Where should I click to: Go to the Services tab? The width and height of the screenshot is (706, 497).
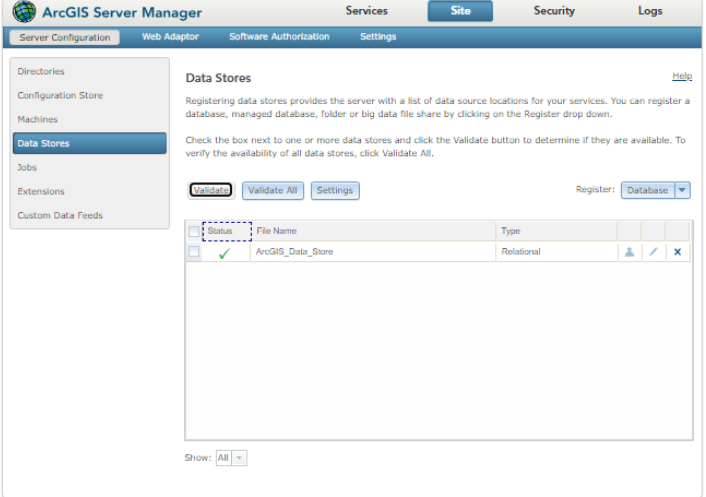tap(367, 11)
